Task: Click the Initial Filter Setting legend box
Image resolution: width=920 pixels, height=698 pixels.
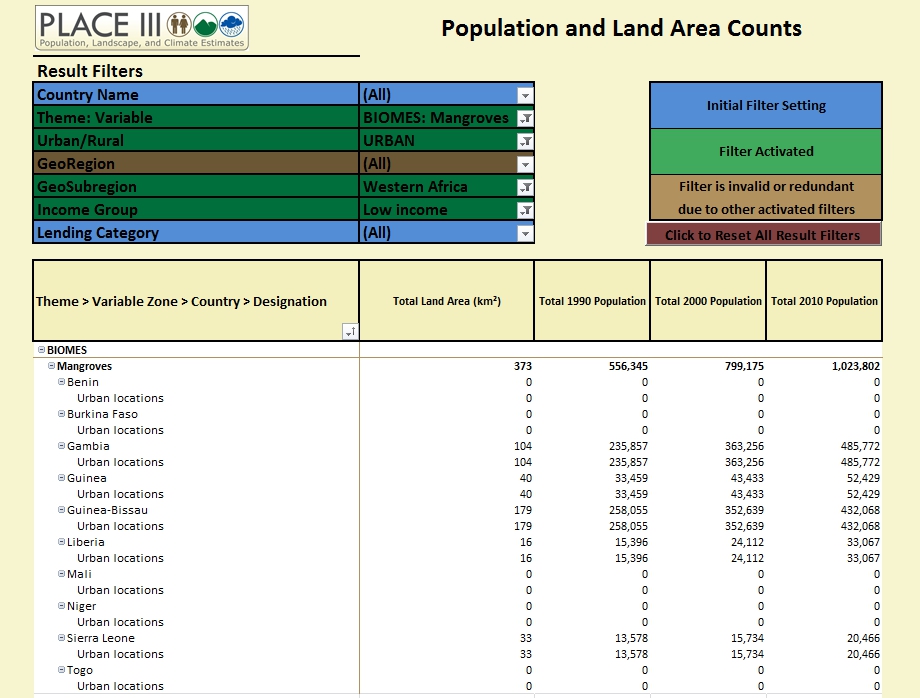Action: point(765,105)
